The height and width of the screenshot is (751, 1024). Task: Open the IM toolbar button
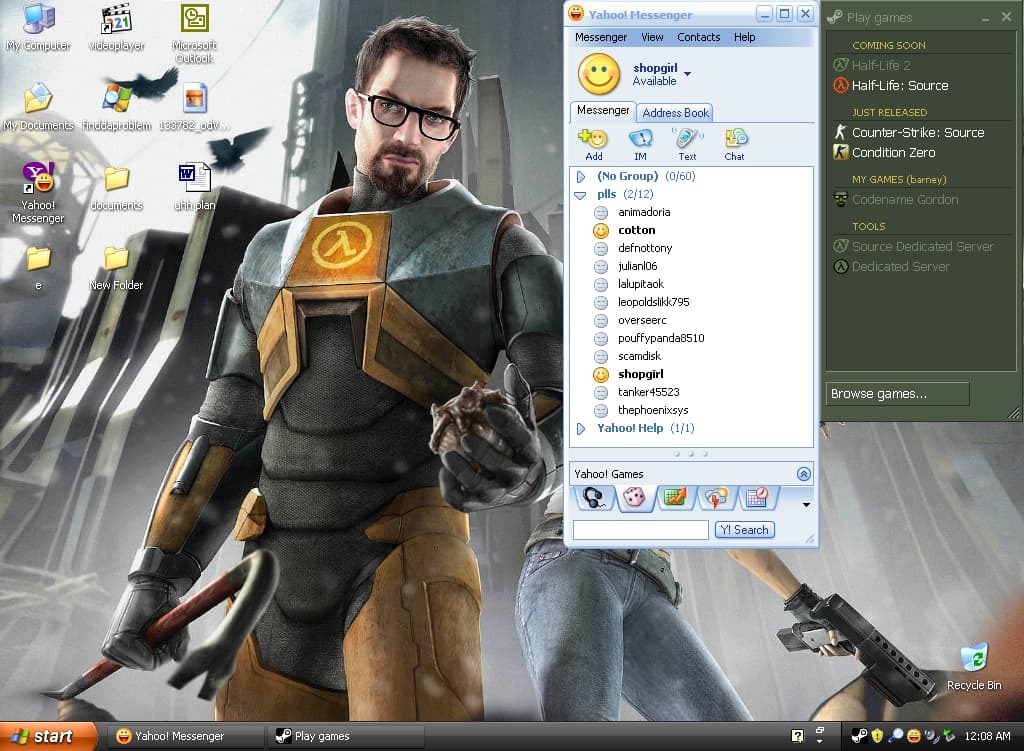click(x=640, y=139)
